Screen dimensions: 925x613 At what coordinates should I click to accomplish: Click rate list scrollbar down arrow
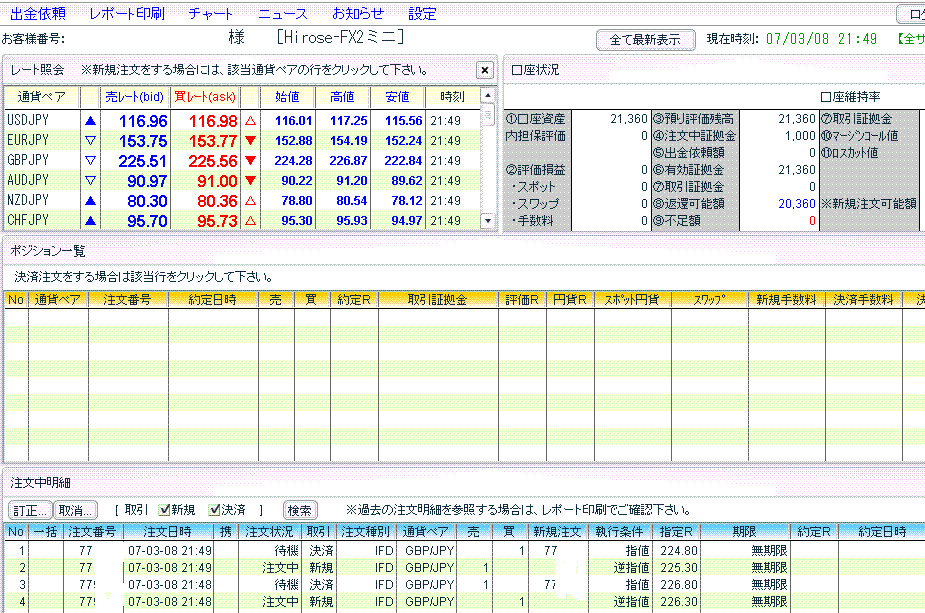(488, 221)
